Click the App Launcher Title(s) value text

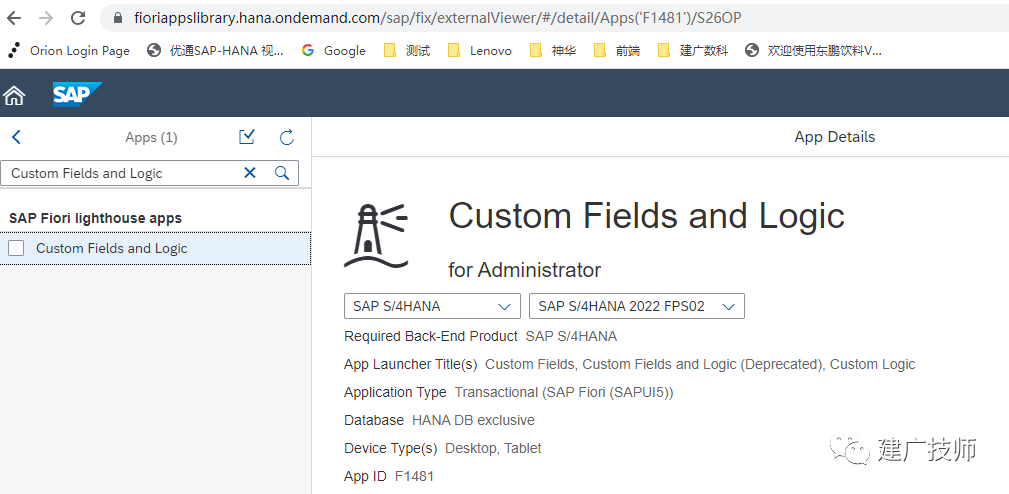pyautogui.click(x=699, y=365)
